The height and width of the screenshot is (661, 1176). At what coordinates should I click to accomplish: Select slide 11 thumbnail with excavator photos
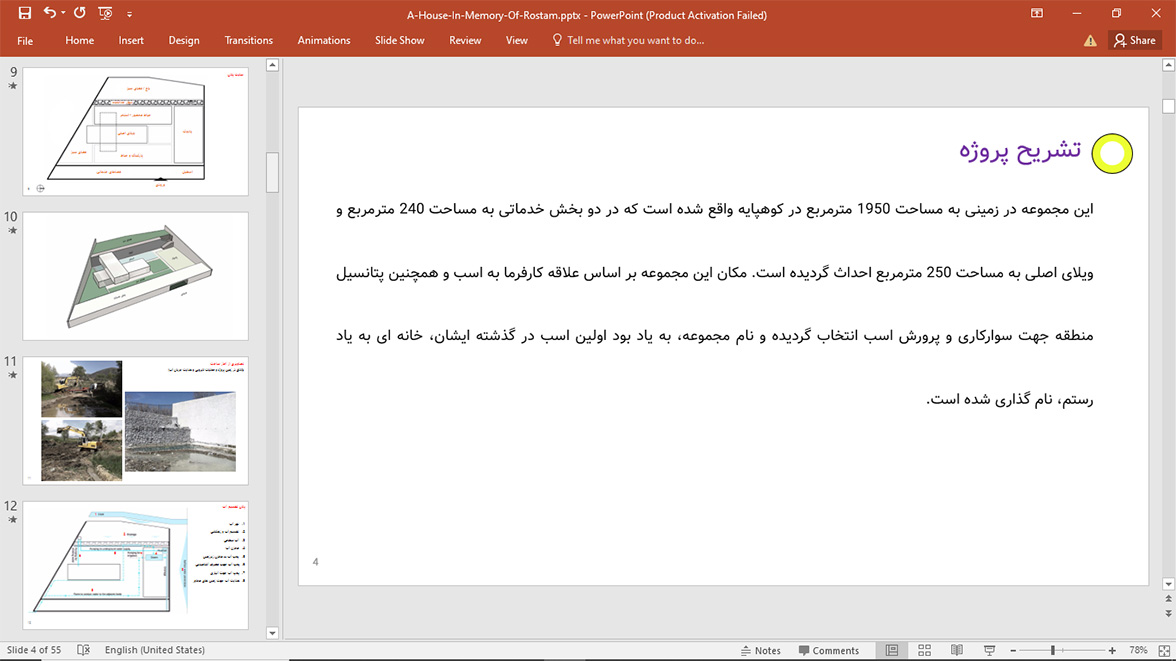pyautogui.click(x=136, y=421)
